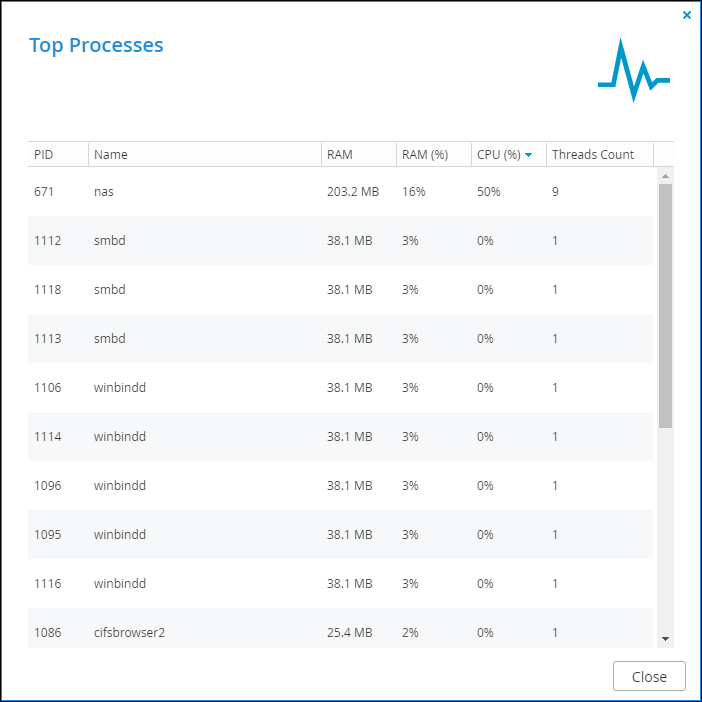Select PID 1095 cell
702x702 pixels.
tap(47, 535)
